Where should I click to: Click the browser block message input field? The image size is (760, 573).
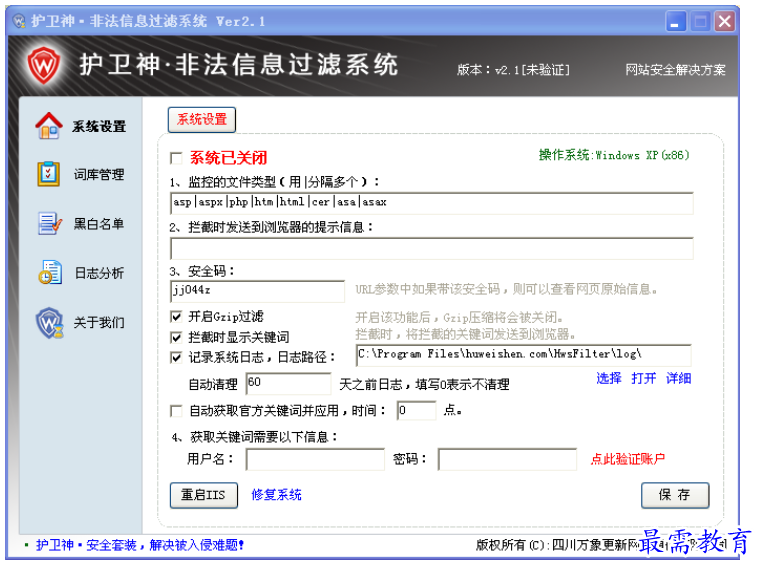[432, 248]
